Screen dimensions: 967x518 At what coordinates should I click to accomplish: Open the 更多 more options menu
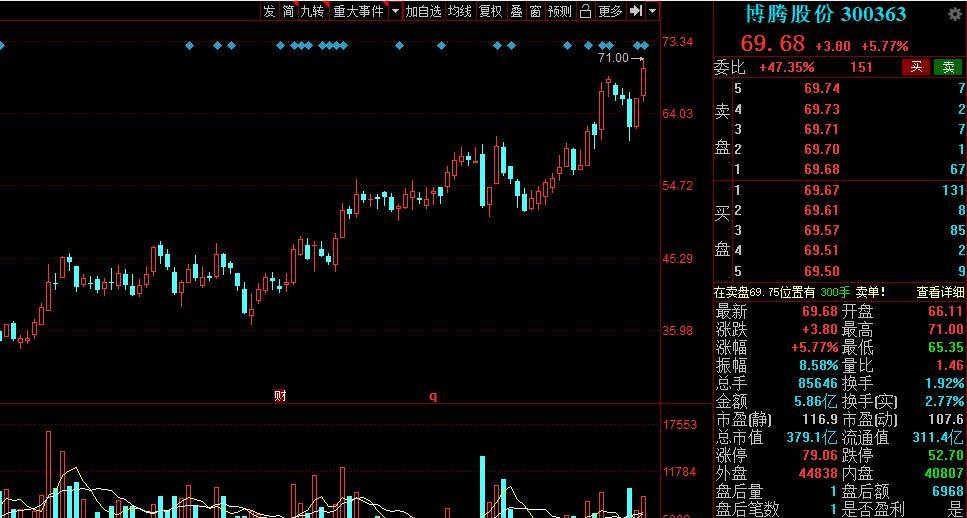tap(610, 11)
